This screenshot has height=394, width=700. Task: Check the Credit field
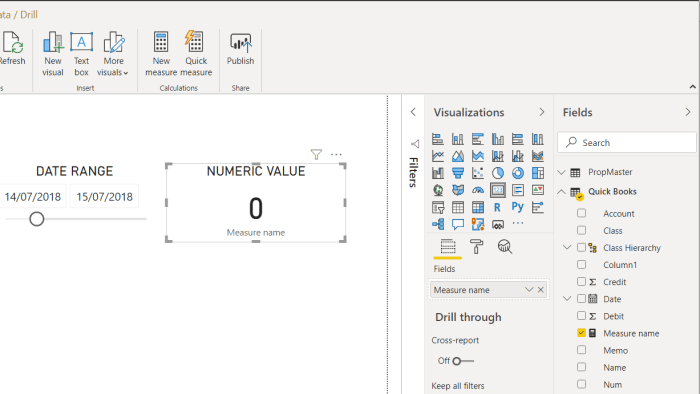[581, 282]
